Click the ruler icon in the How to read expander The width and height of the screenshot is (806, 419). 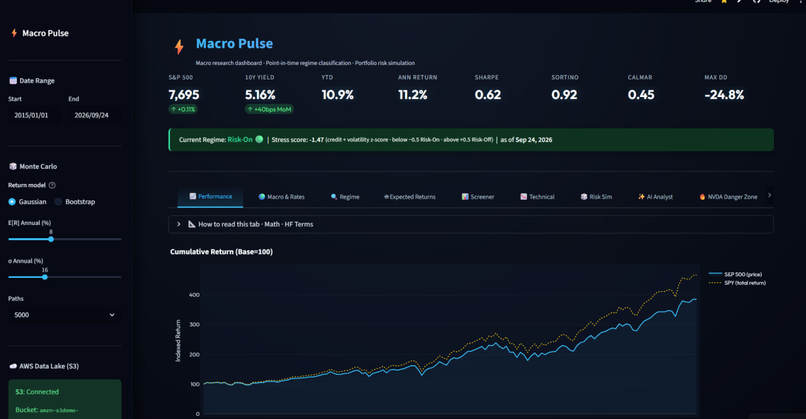click(192, 224)
